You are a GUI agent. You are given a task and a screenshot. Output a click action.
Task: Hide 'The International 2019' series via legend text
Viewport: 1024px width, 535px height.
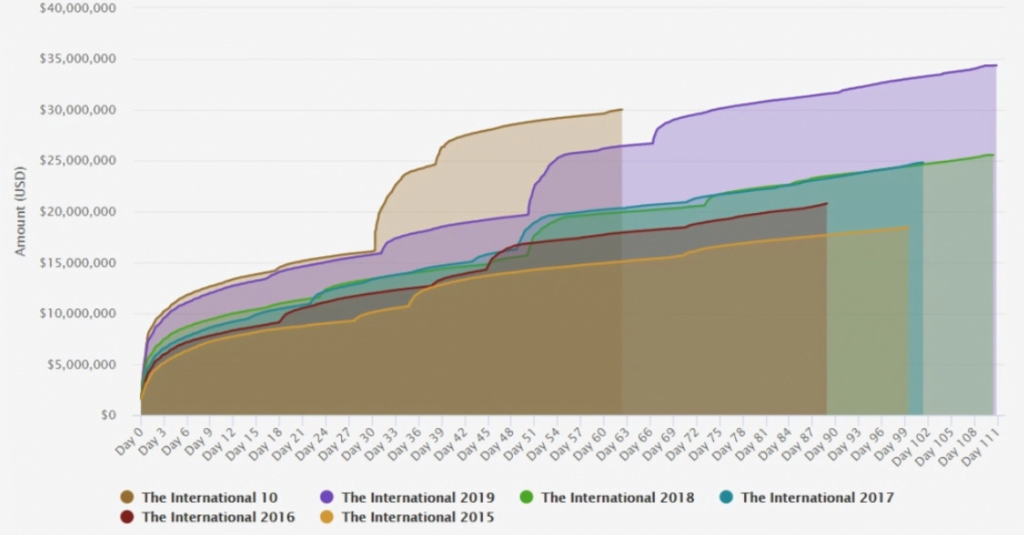[x=413, y=497]
